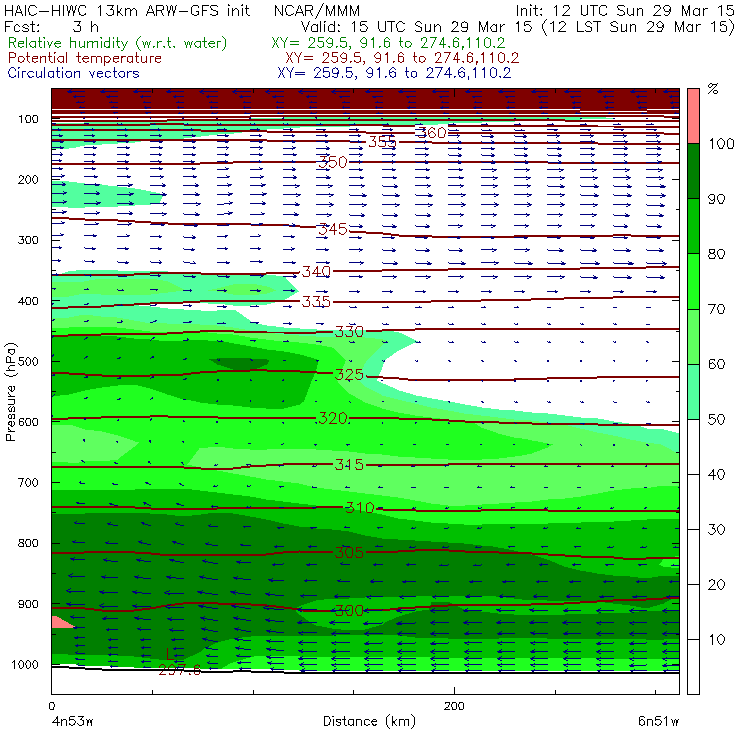
Task: Click the 'Fcst: 3 h' forecast text
Action: pyautogui.click(x=51, y=26)
